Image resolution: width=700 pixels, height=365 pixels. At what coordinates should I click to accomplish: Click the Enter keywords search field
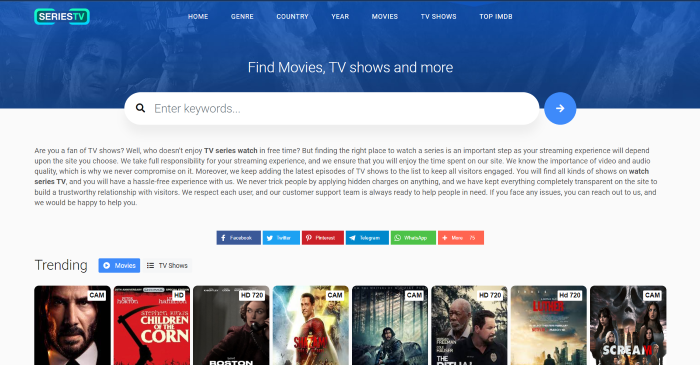332,108
